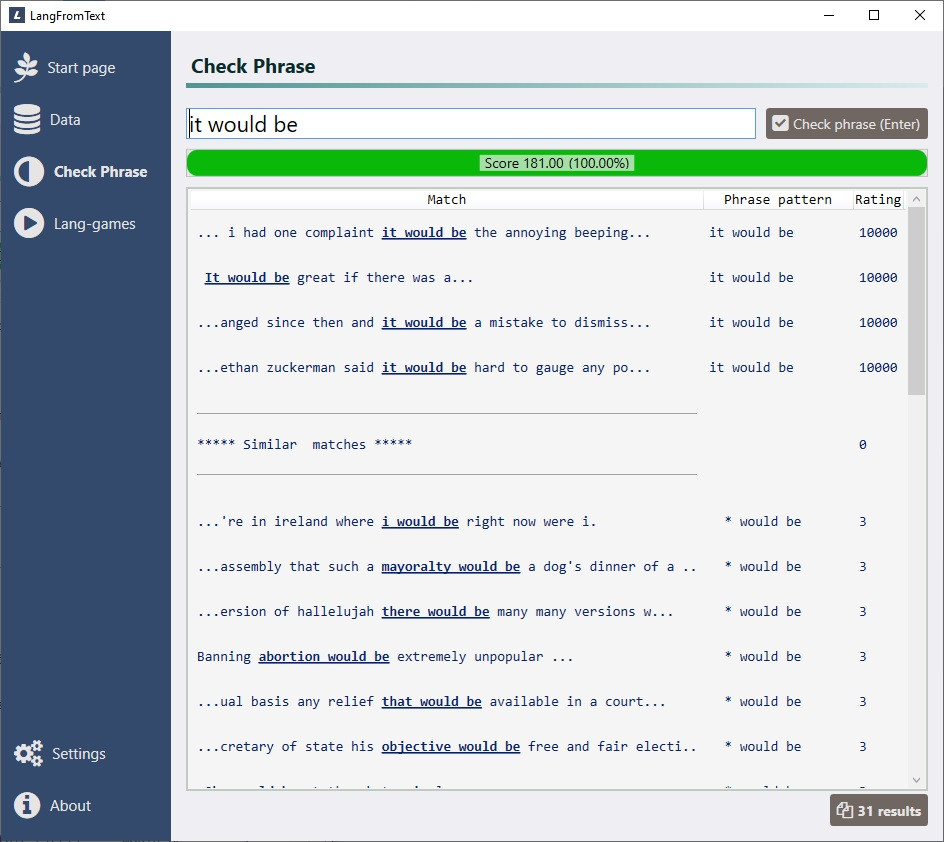944x842 pixels.
Task: Close the LangFromText window
Action: point(920,15)
